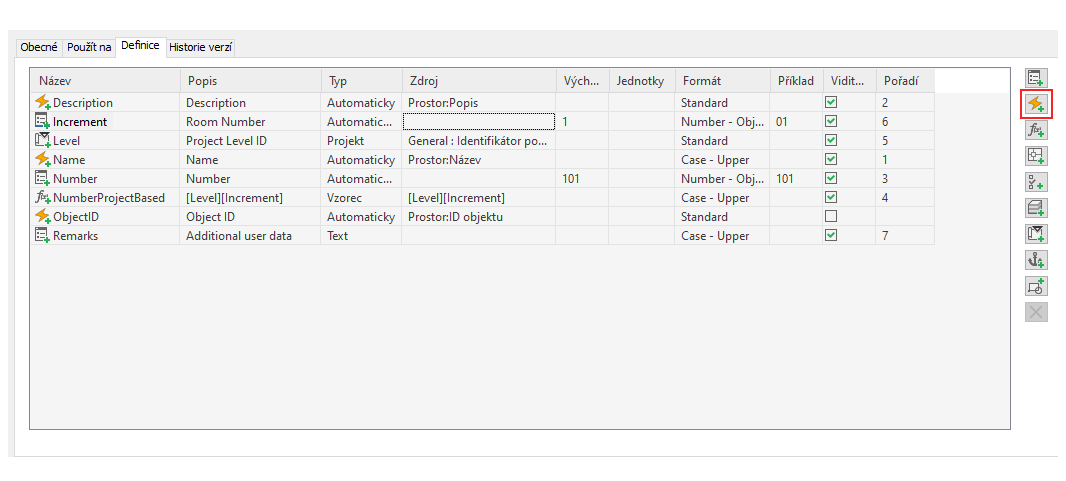This screenshot has height=481, width=1066.
Task: Click the anchor add attribute icon
Action: (x=1036, y=260)
